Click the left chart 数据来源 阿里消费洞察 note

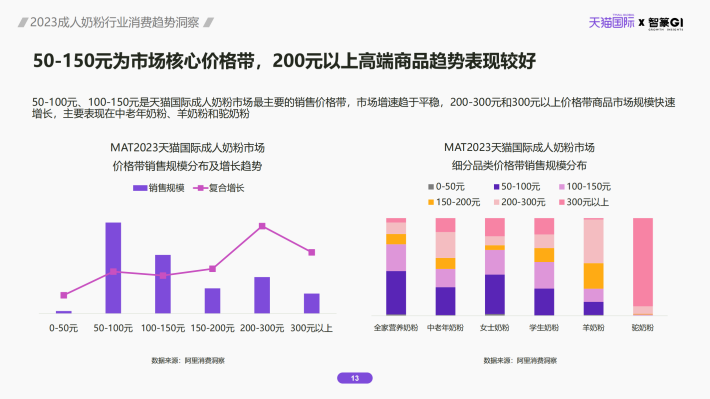pyautogui.click(x=188, y=361)
